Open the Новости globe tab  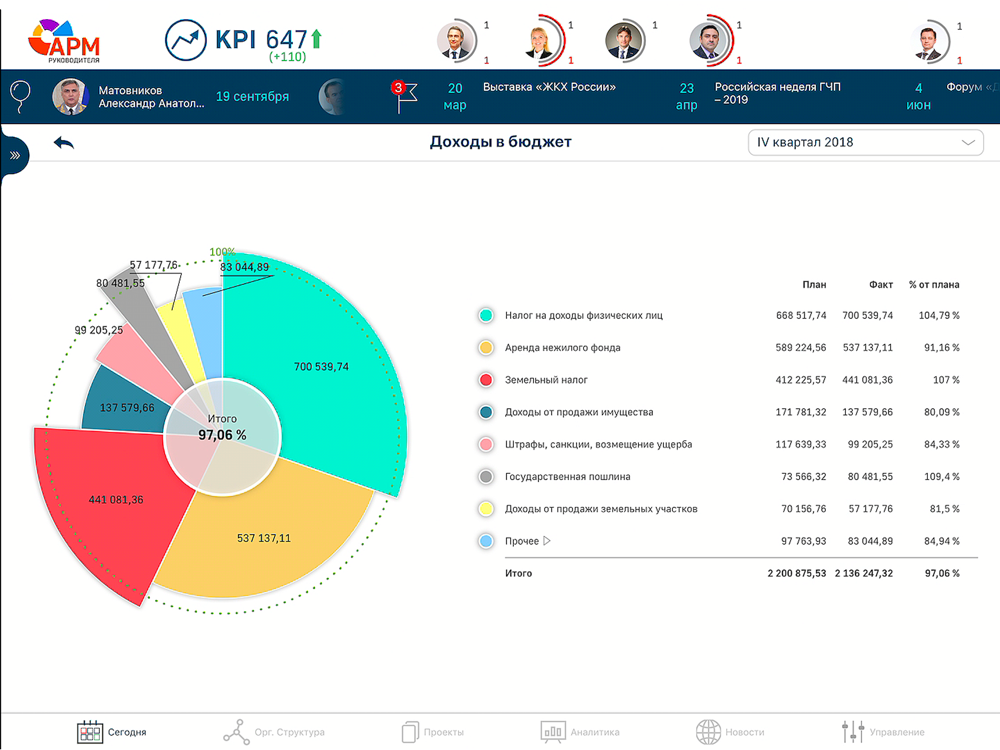[x=730, y=732]
